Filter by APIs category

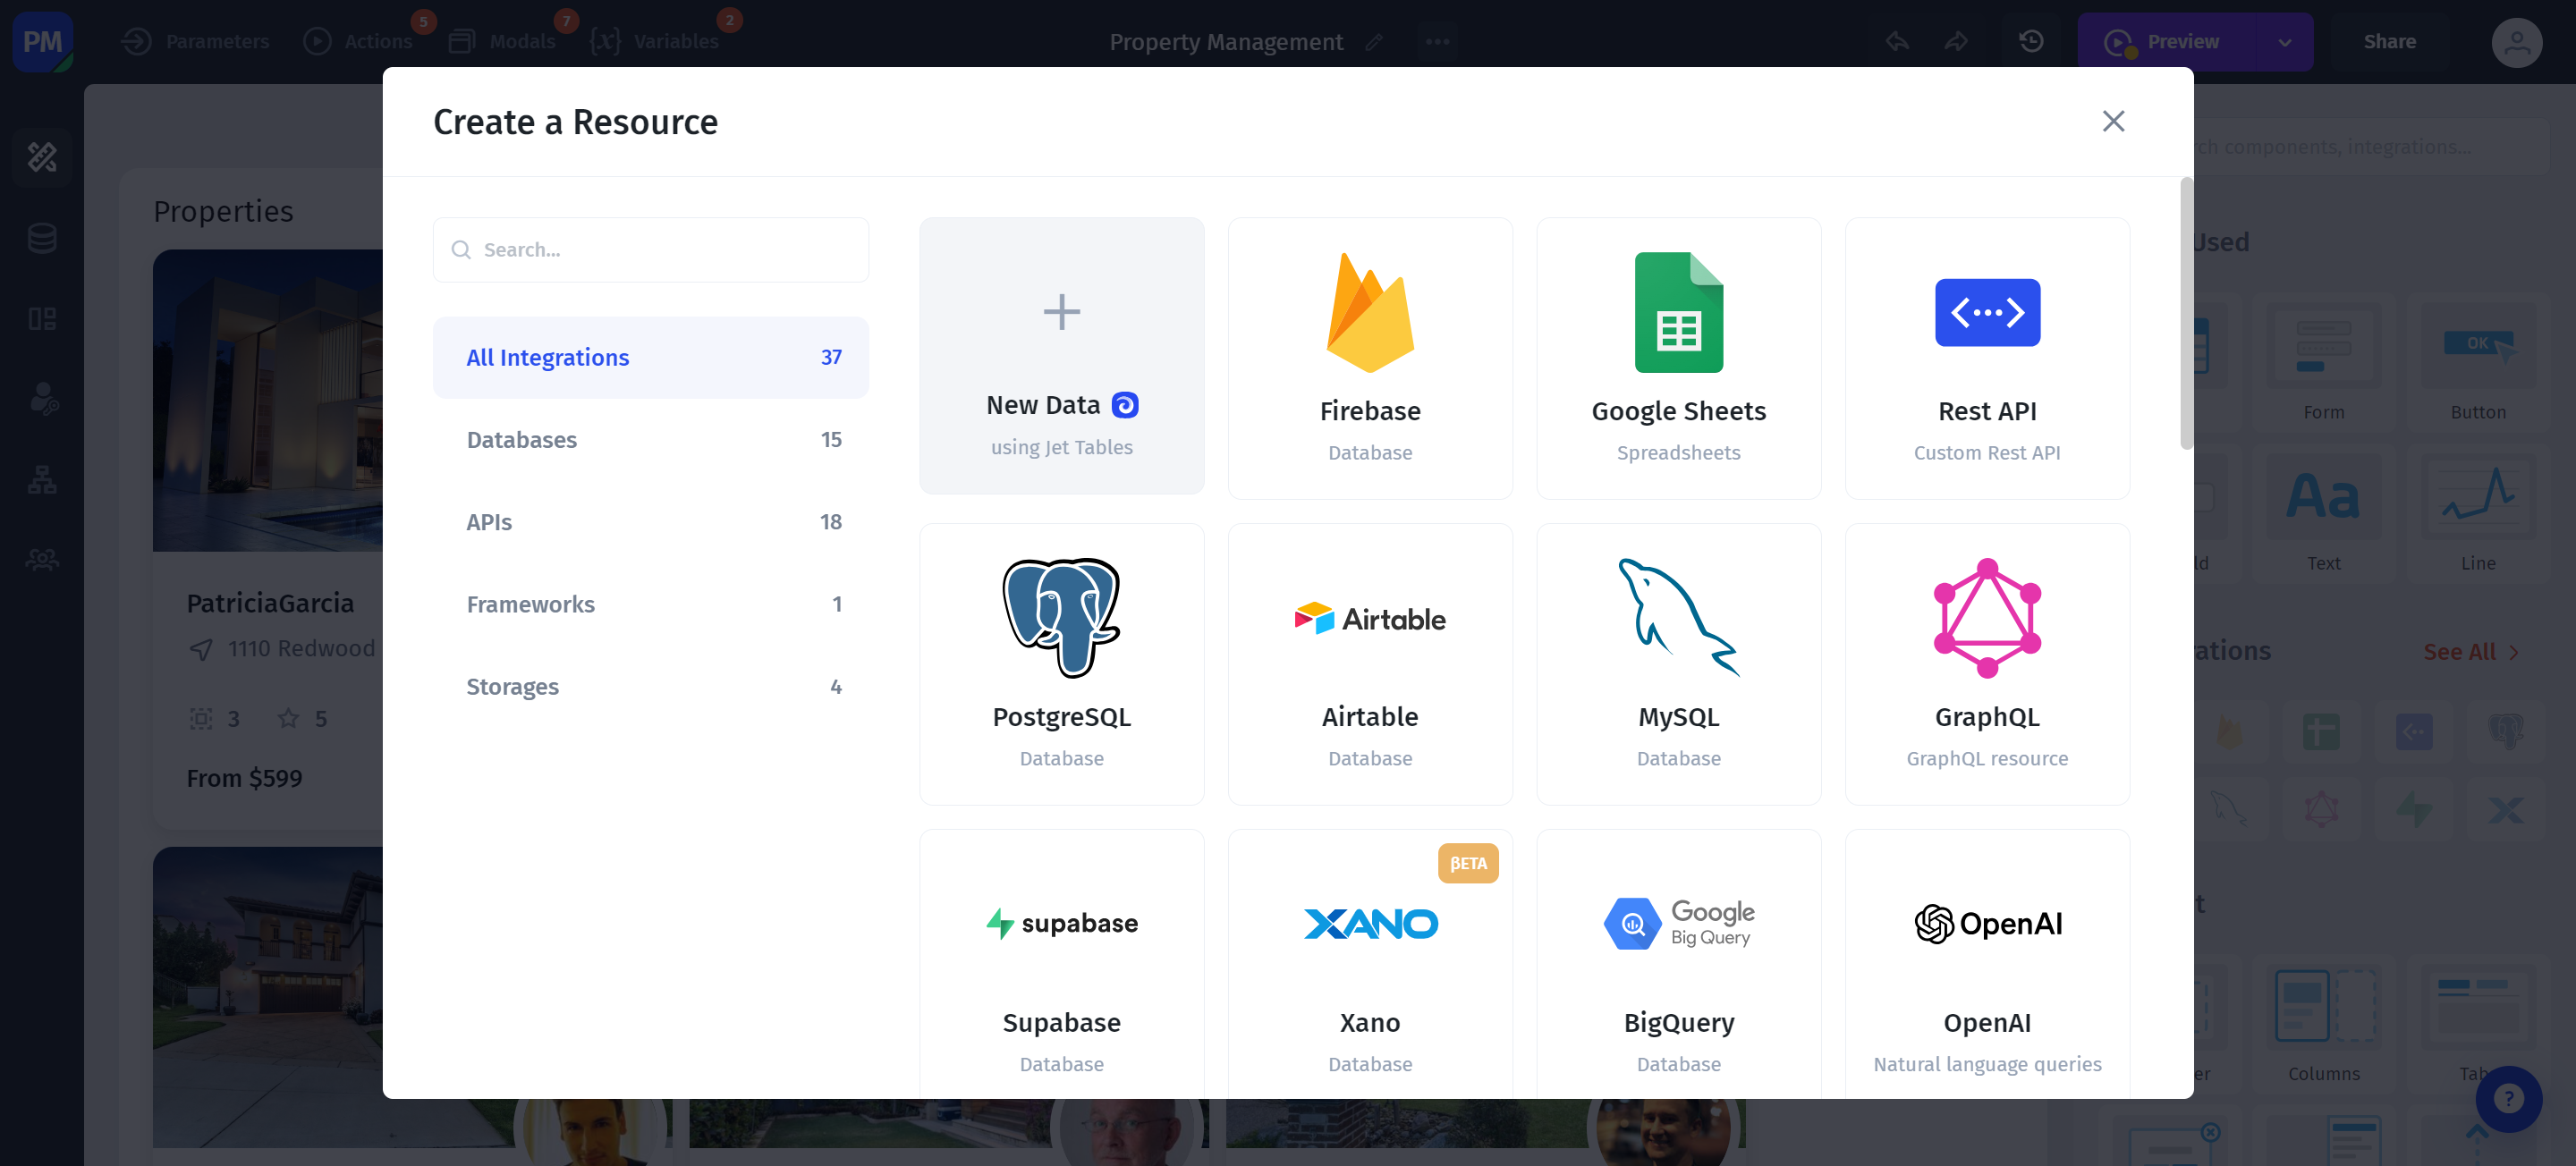point(650,522)
